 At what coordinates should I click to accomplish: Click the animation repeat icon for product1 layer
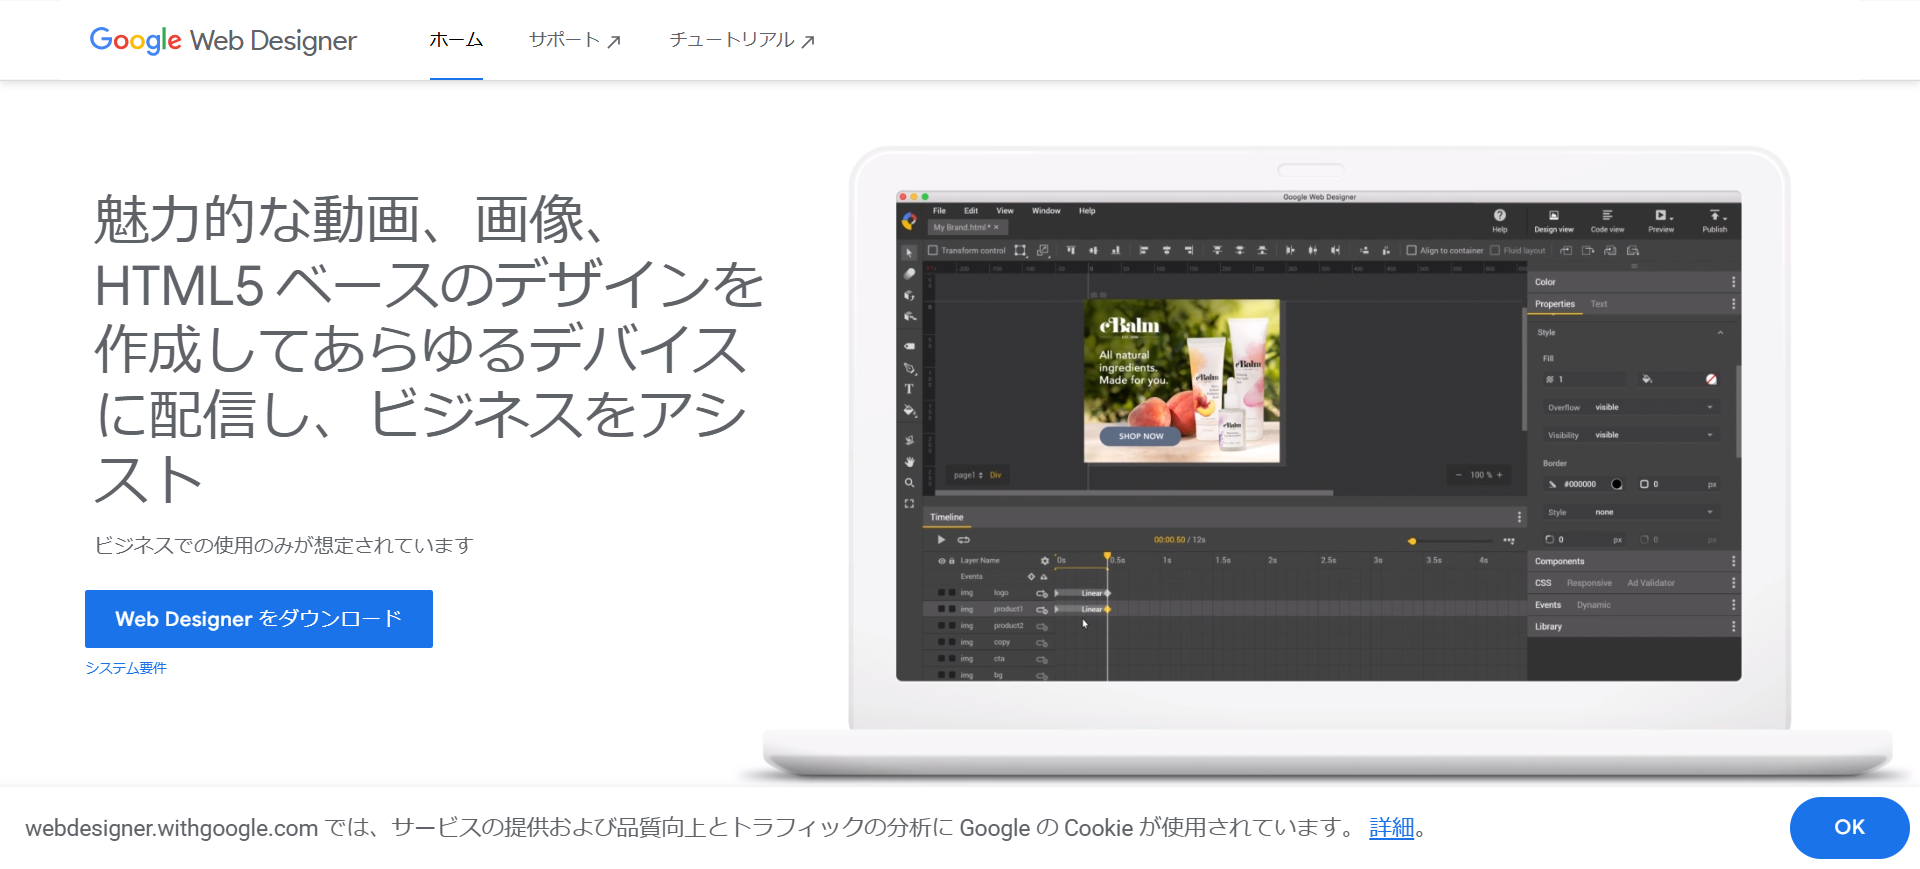(1042, 610)
